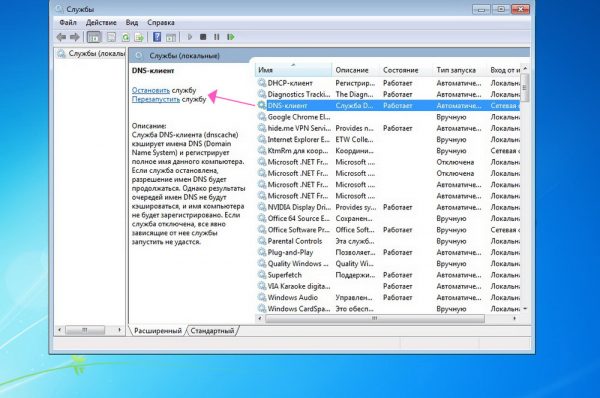This screenshot has height=398, width=600.
Task: Select the Windows Audio service icon
Action: click(262, 297)
